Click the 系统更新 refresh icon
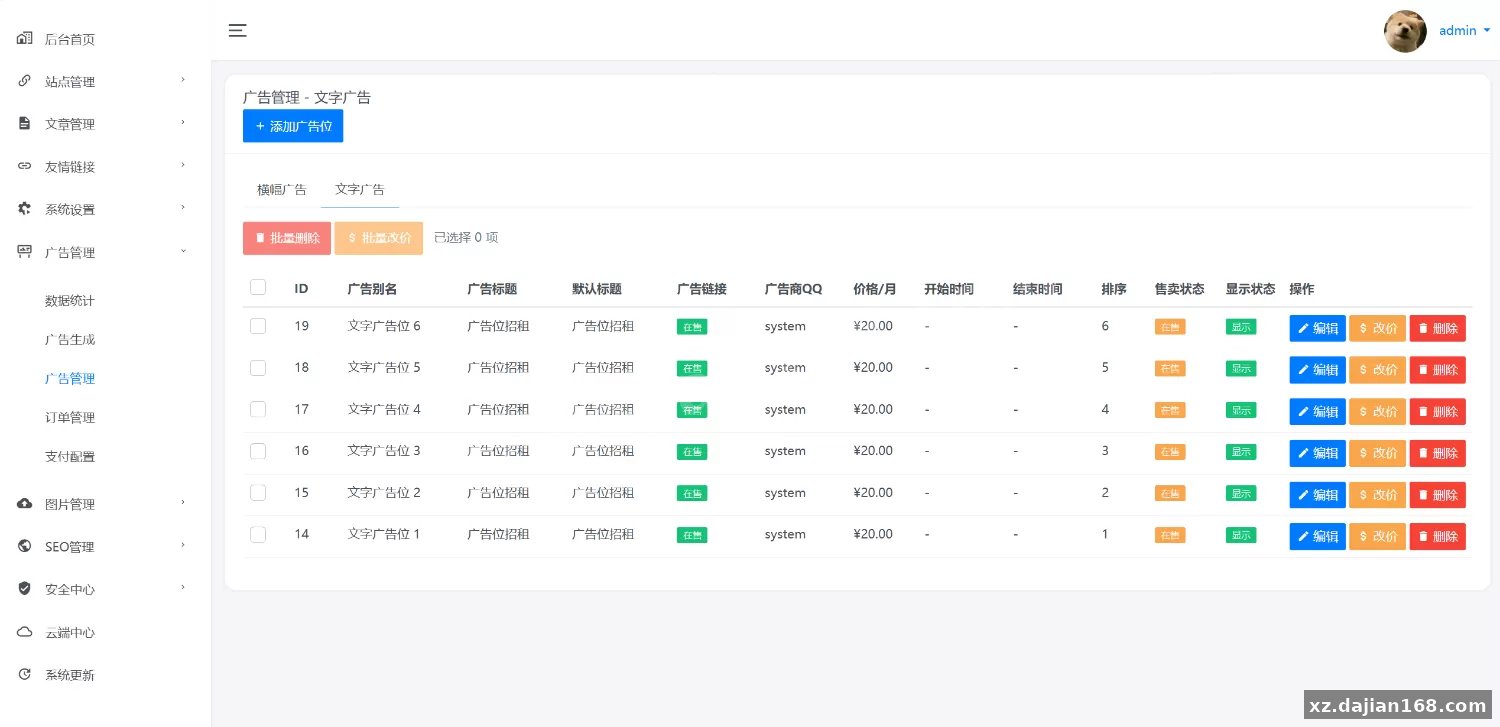Viewport: 1500px width, 727px height. 25,675
